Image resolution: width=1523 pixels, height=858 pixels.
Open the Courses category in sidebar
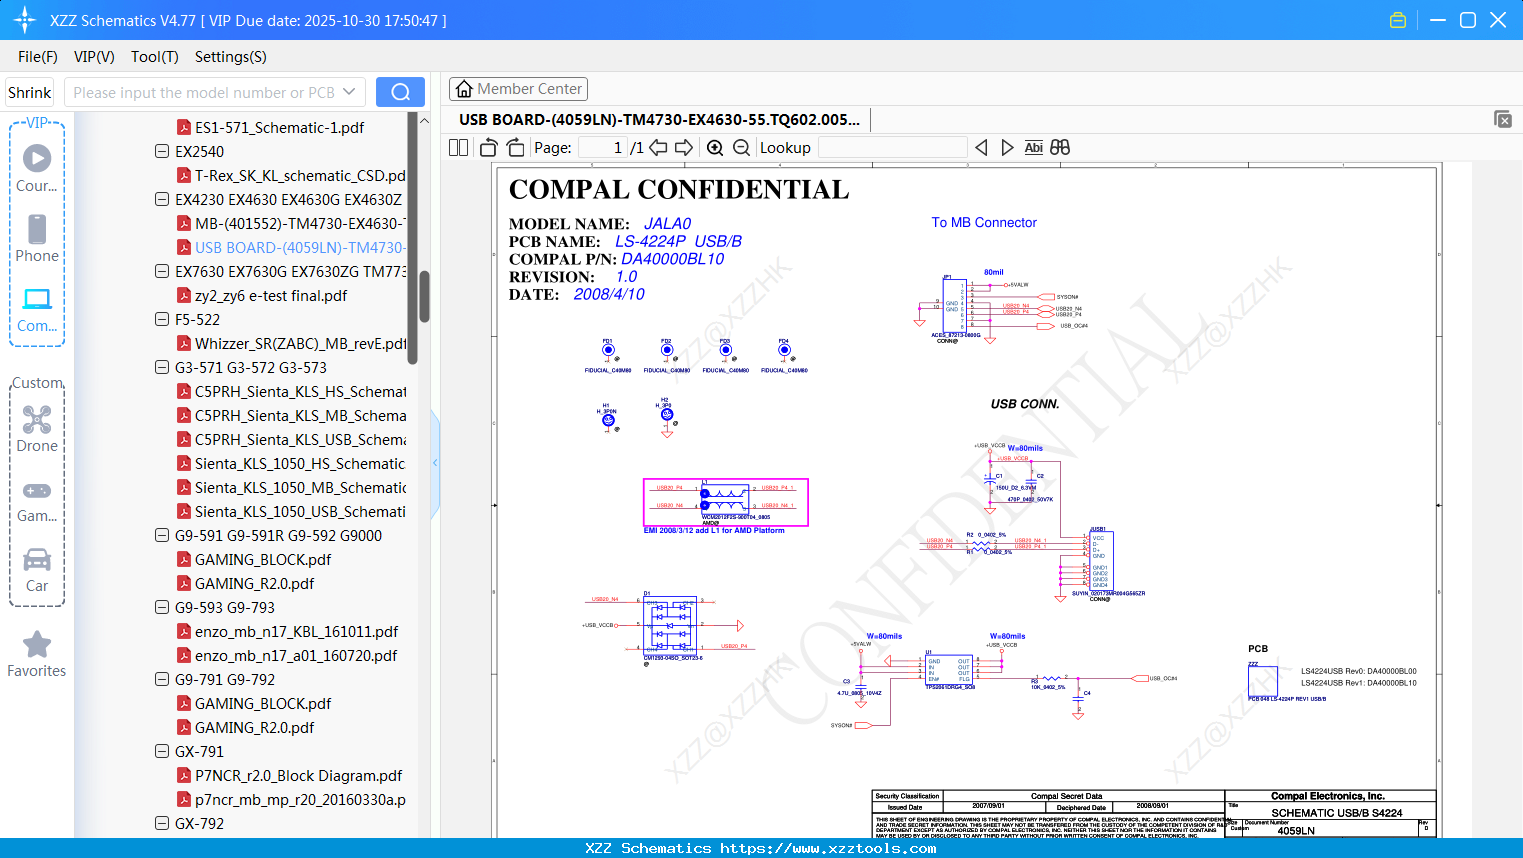37,168
